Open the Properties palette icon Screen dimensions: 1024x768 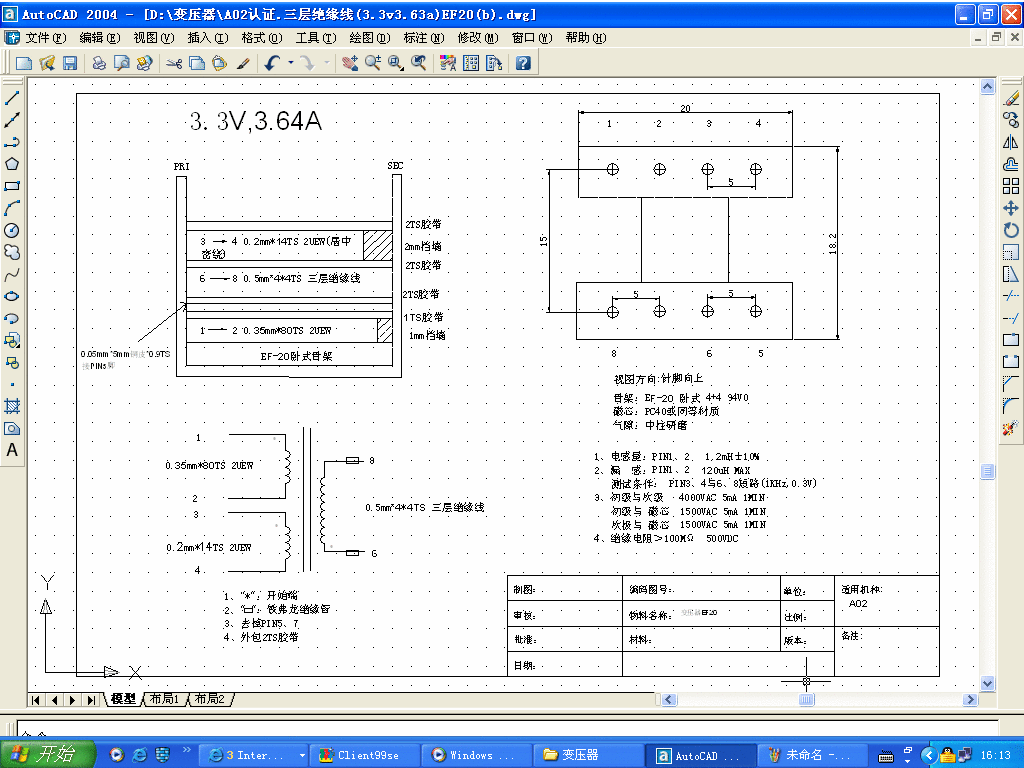[448, 63]
